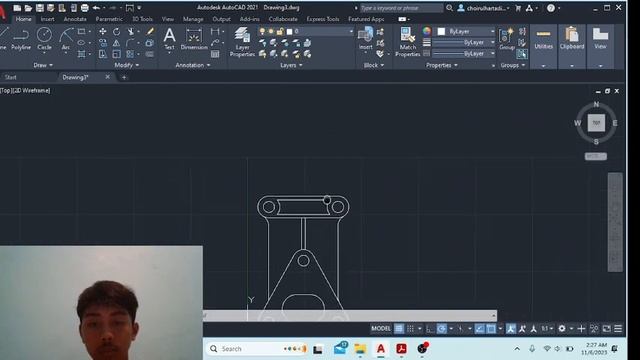
Task: Select the Polyline tool
Action: tap(20, 39)
